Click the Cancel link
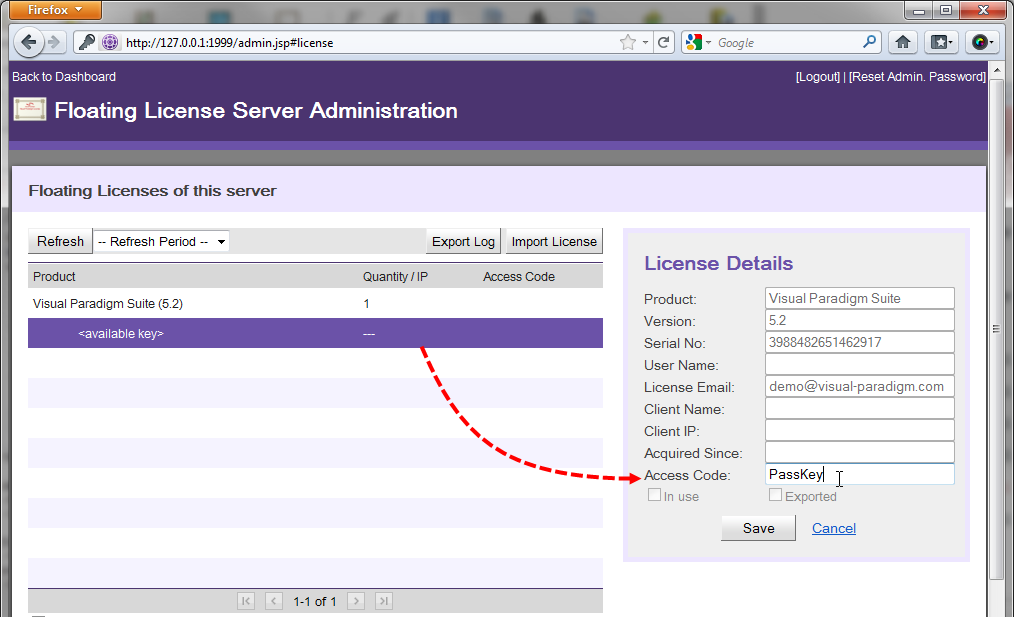 click(x=833, y=528)
